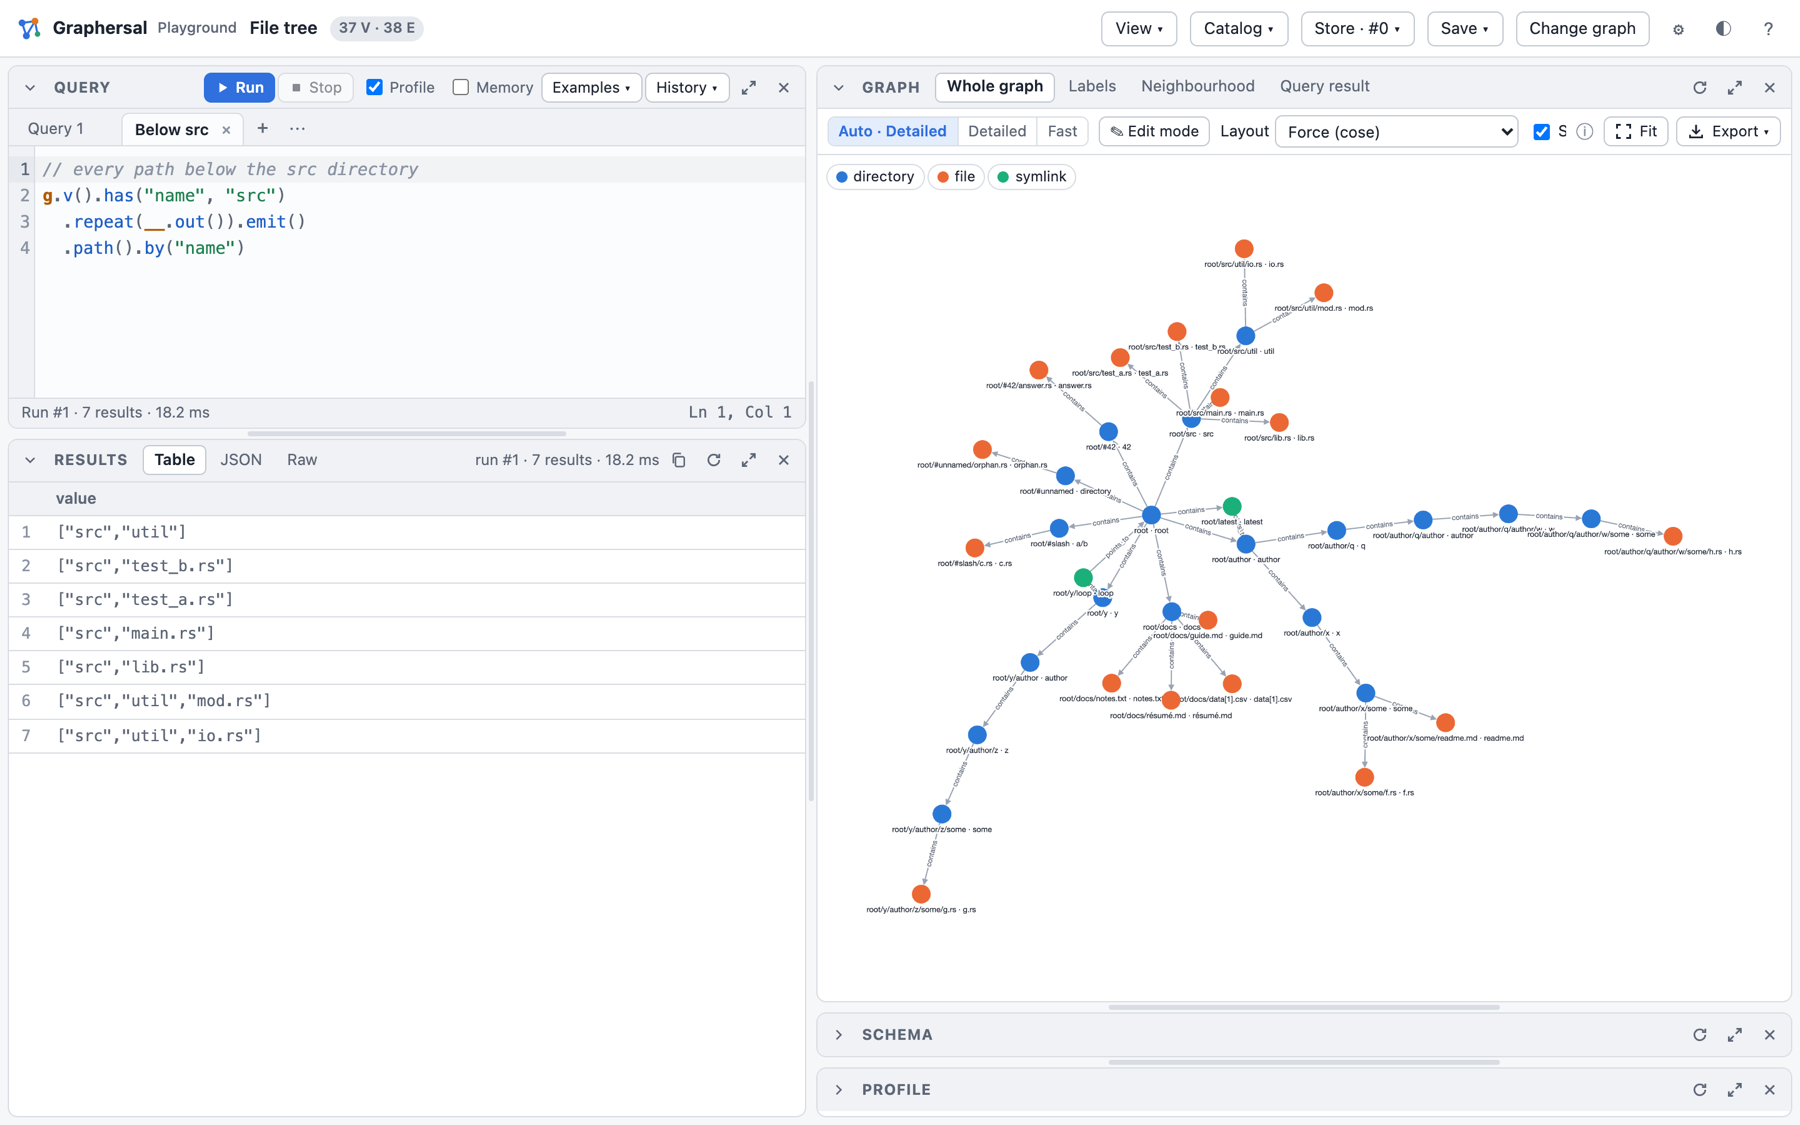Open the Catalog dropdown
Screen dimensions: 1800x1125
coord(1239,29)
